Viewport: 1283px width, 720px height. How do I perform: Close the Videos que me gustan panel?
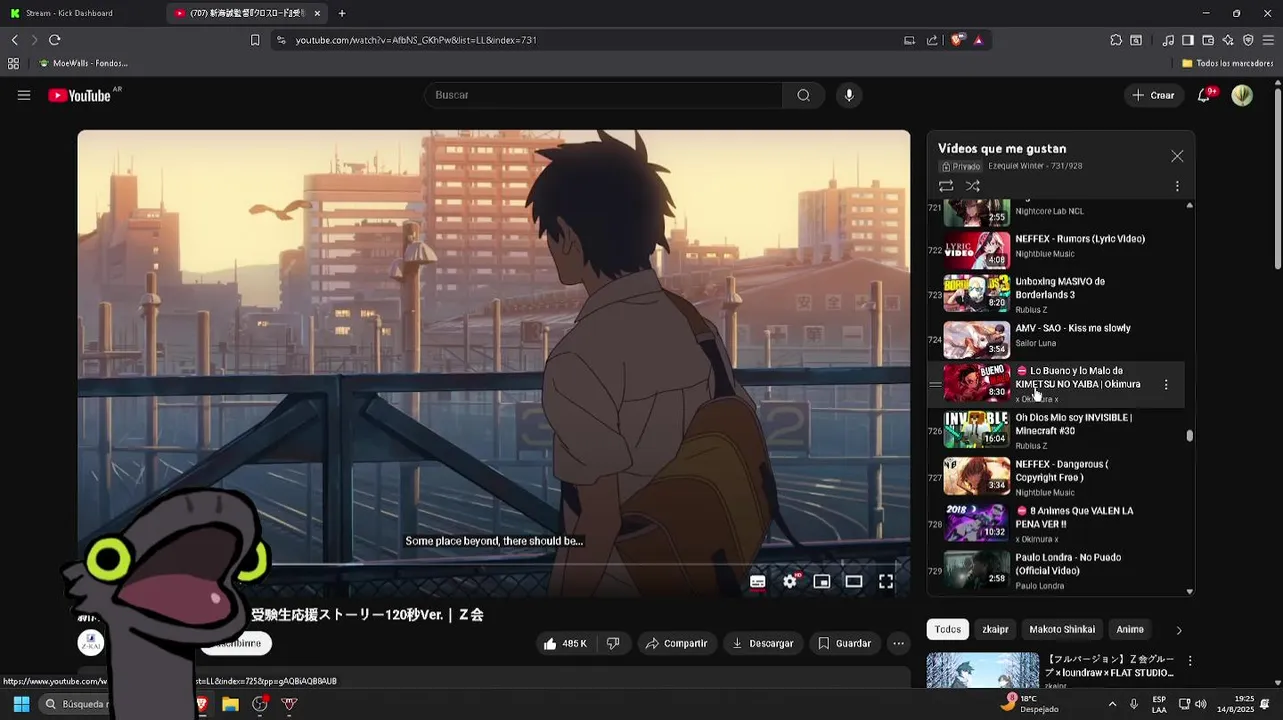coord(1177,156)
